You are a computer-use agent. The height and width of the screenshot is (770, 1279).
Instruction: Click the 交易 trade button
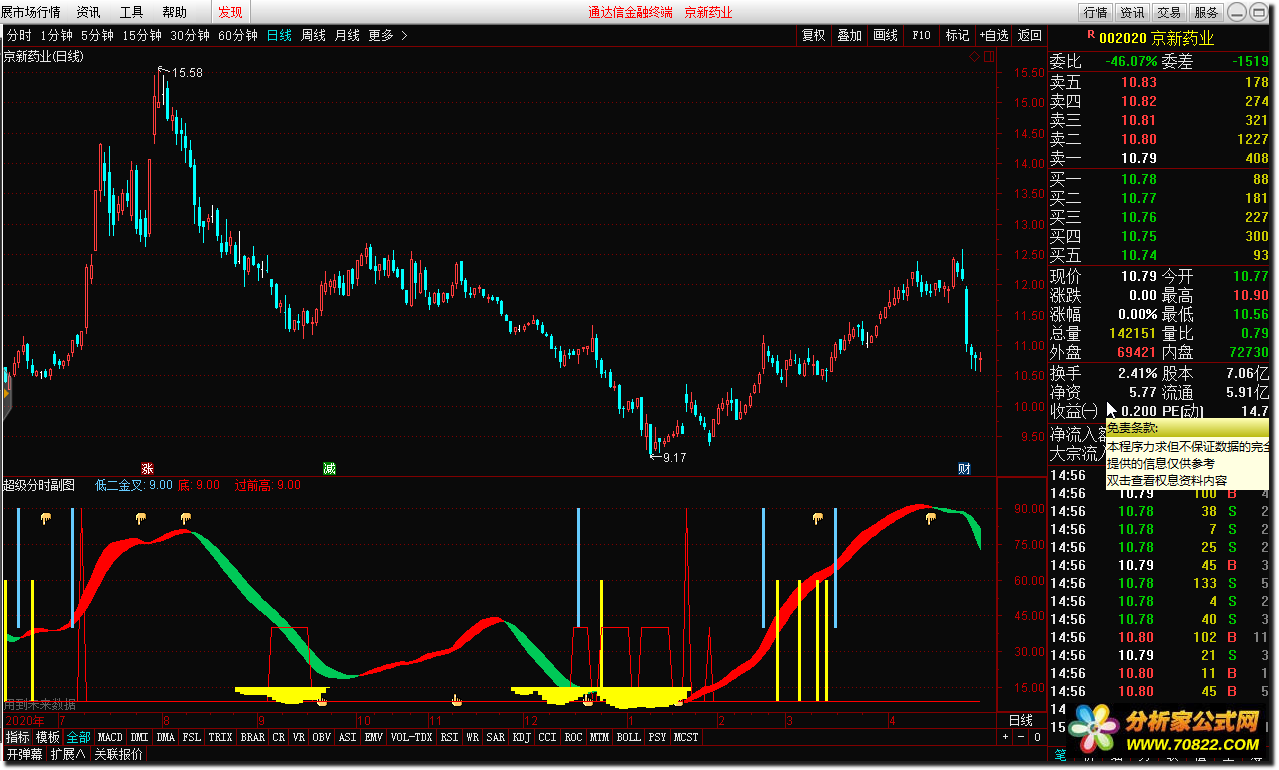tap(1169, 12)
